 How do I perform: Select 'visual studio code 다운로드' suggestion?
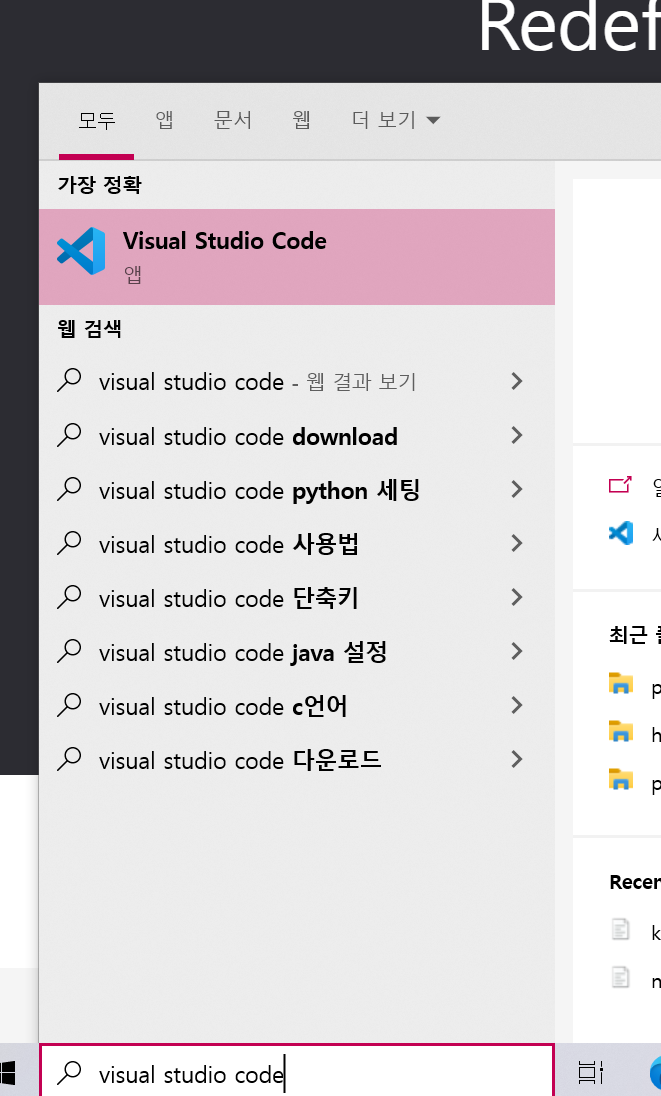click(297, 760)
